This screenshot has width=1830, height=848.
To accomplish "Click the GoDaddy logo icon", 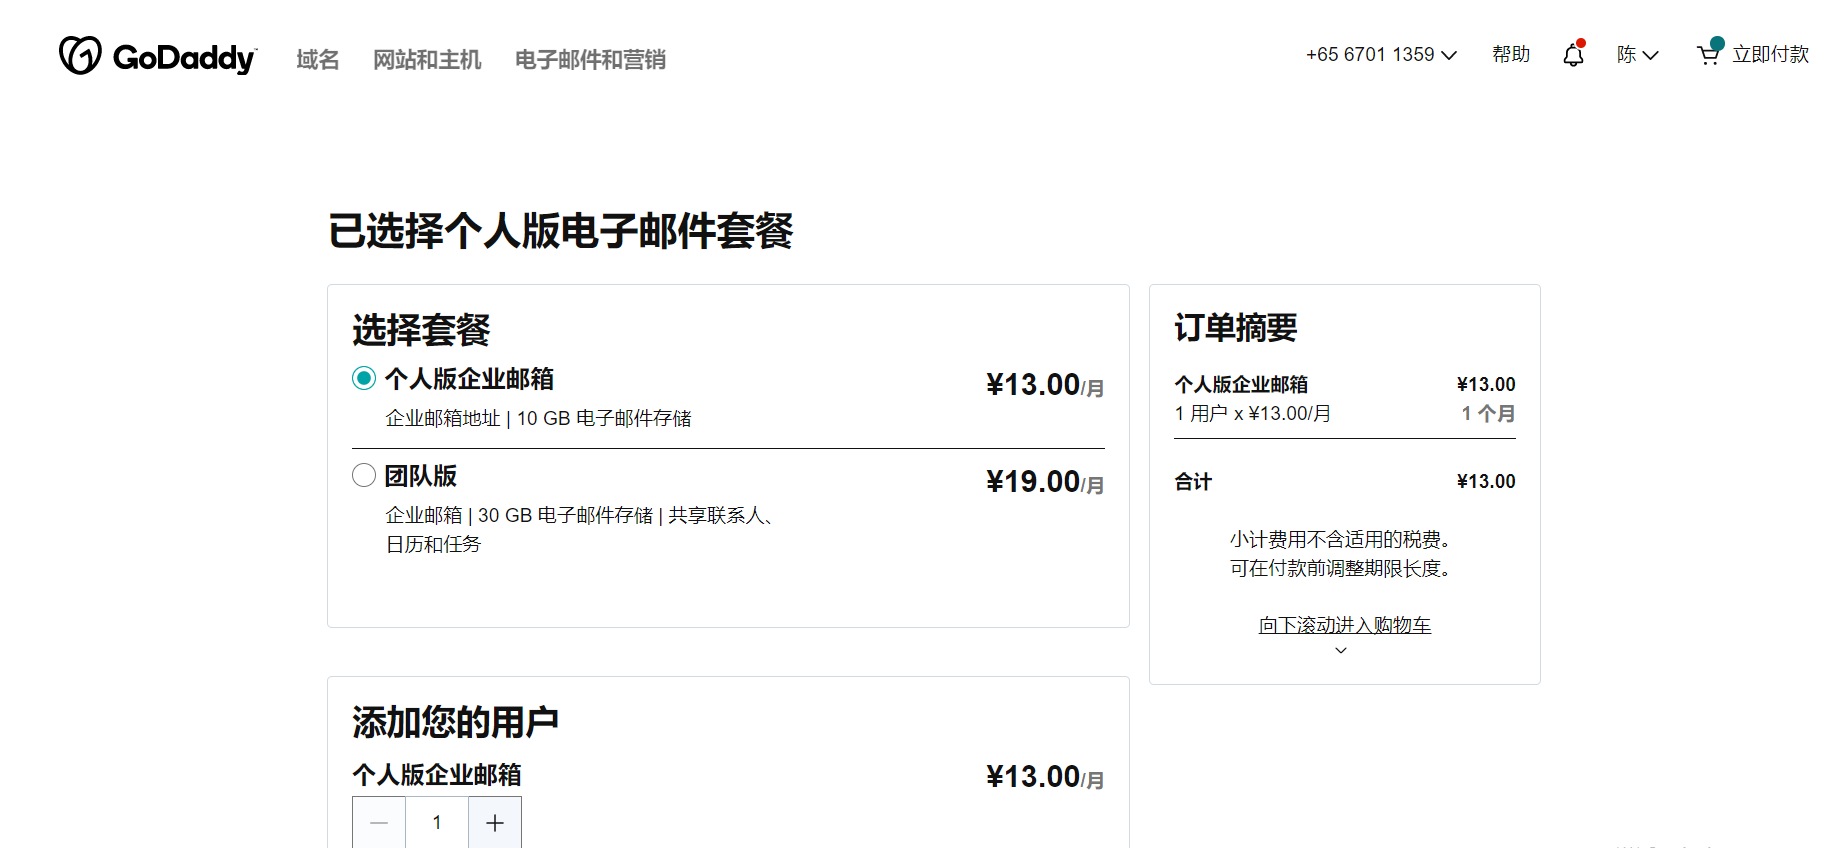I will tap(80, 56).
